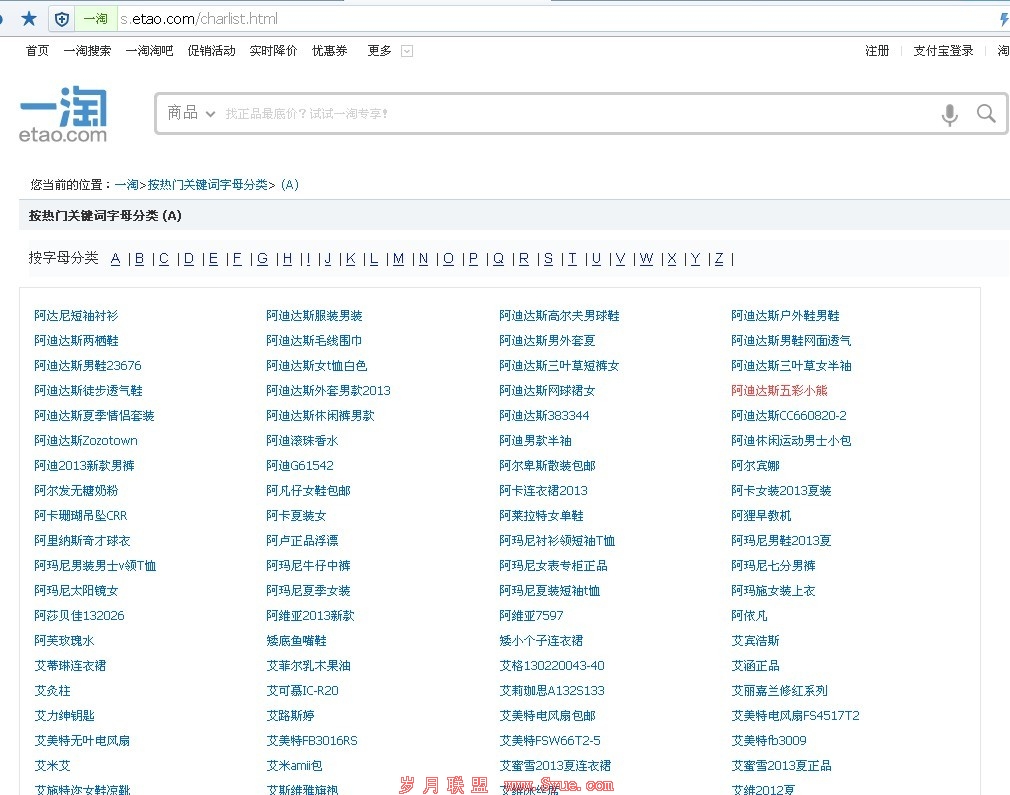Image resolution: width=1010 pixels, height=795 pixels.
Task: Open the 促销活动 nav item
Action: coord(211,51)
